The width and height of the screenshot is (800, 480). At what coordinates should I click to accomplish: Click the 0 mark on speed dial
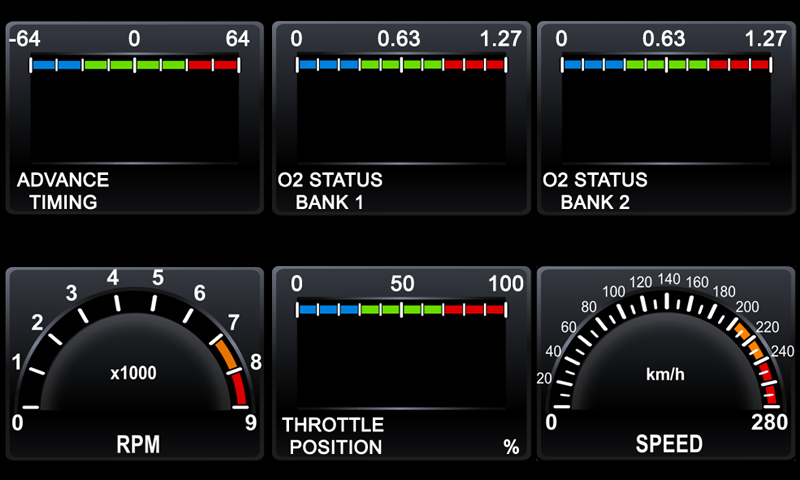[551, 422]
